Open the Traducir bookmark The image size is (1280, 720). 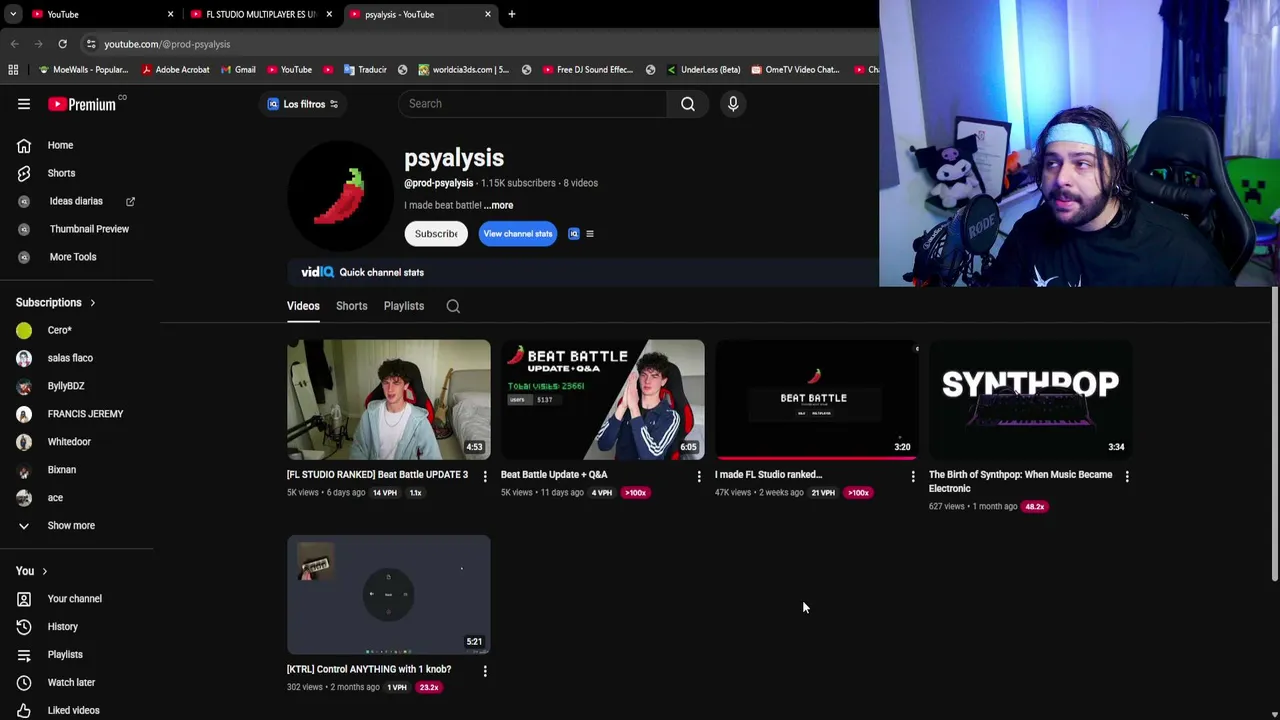coord(365,70)
